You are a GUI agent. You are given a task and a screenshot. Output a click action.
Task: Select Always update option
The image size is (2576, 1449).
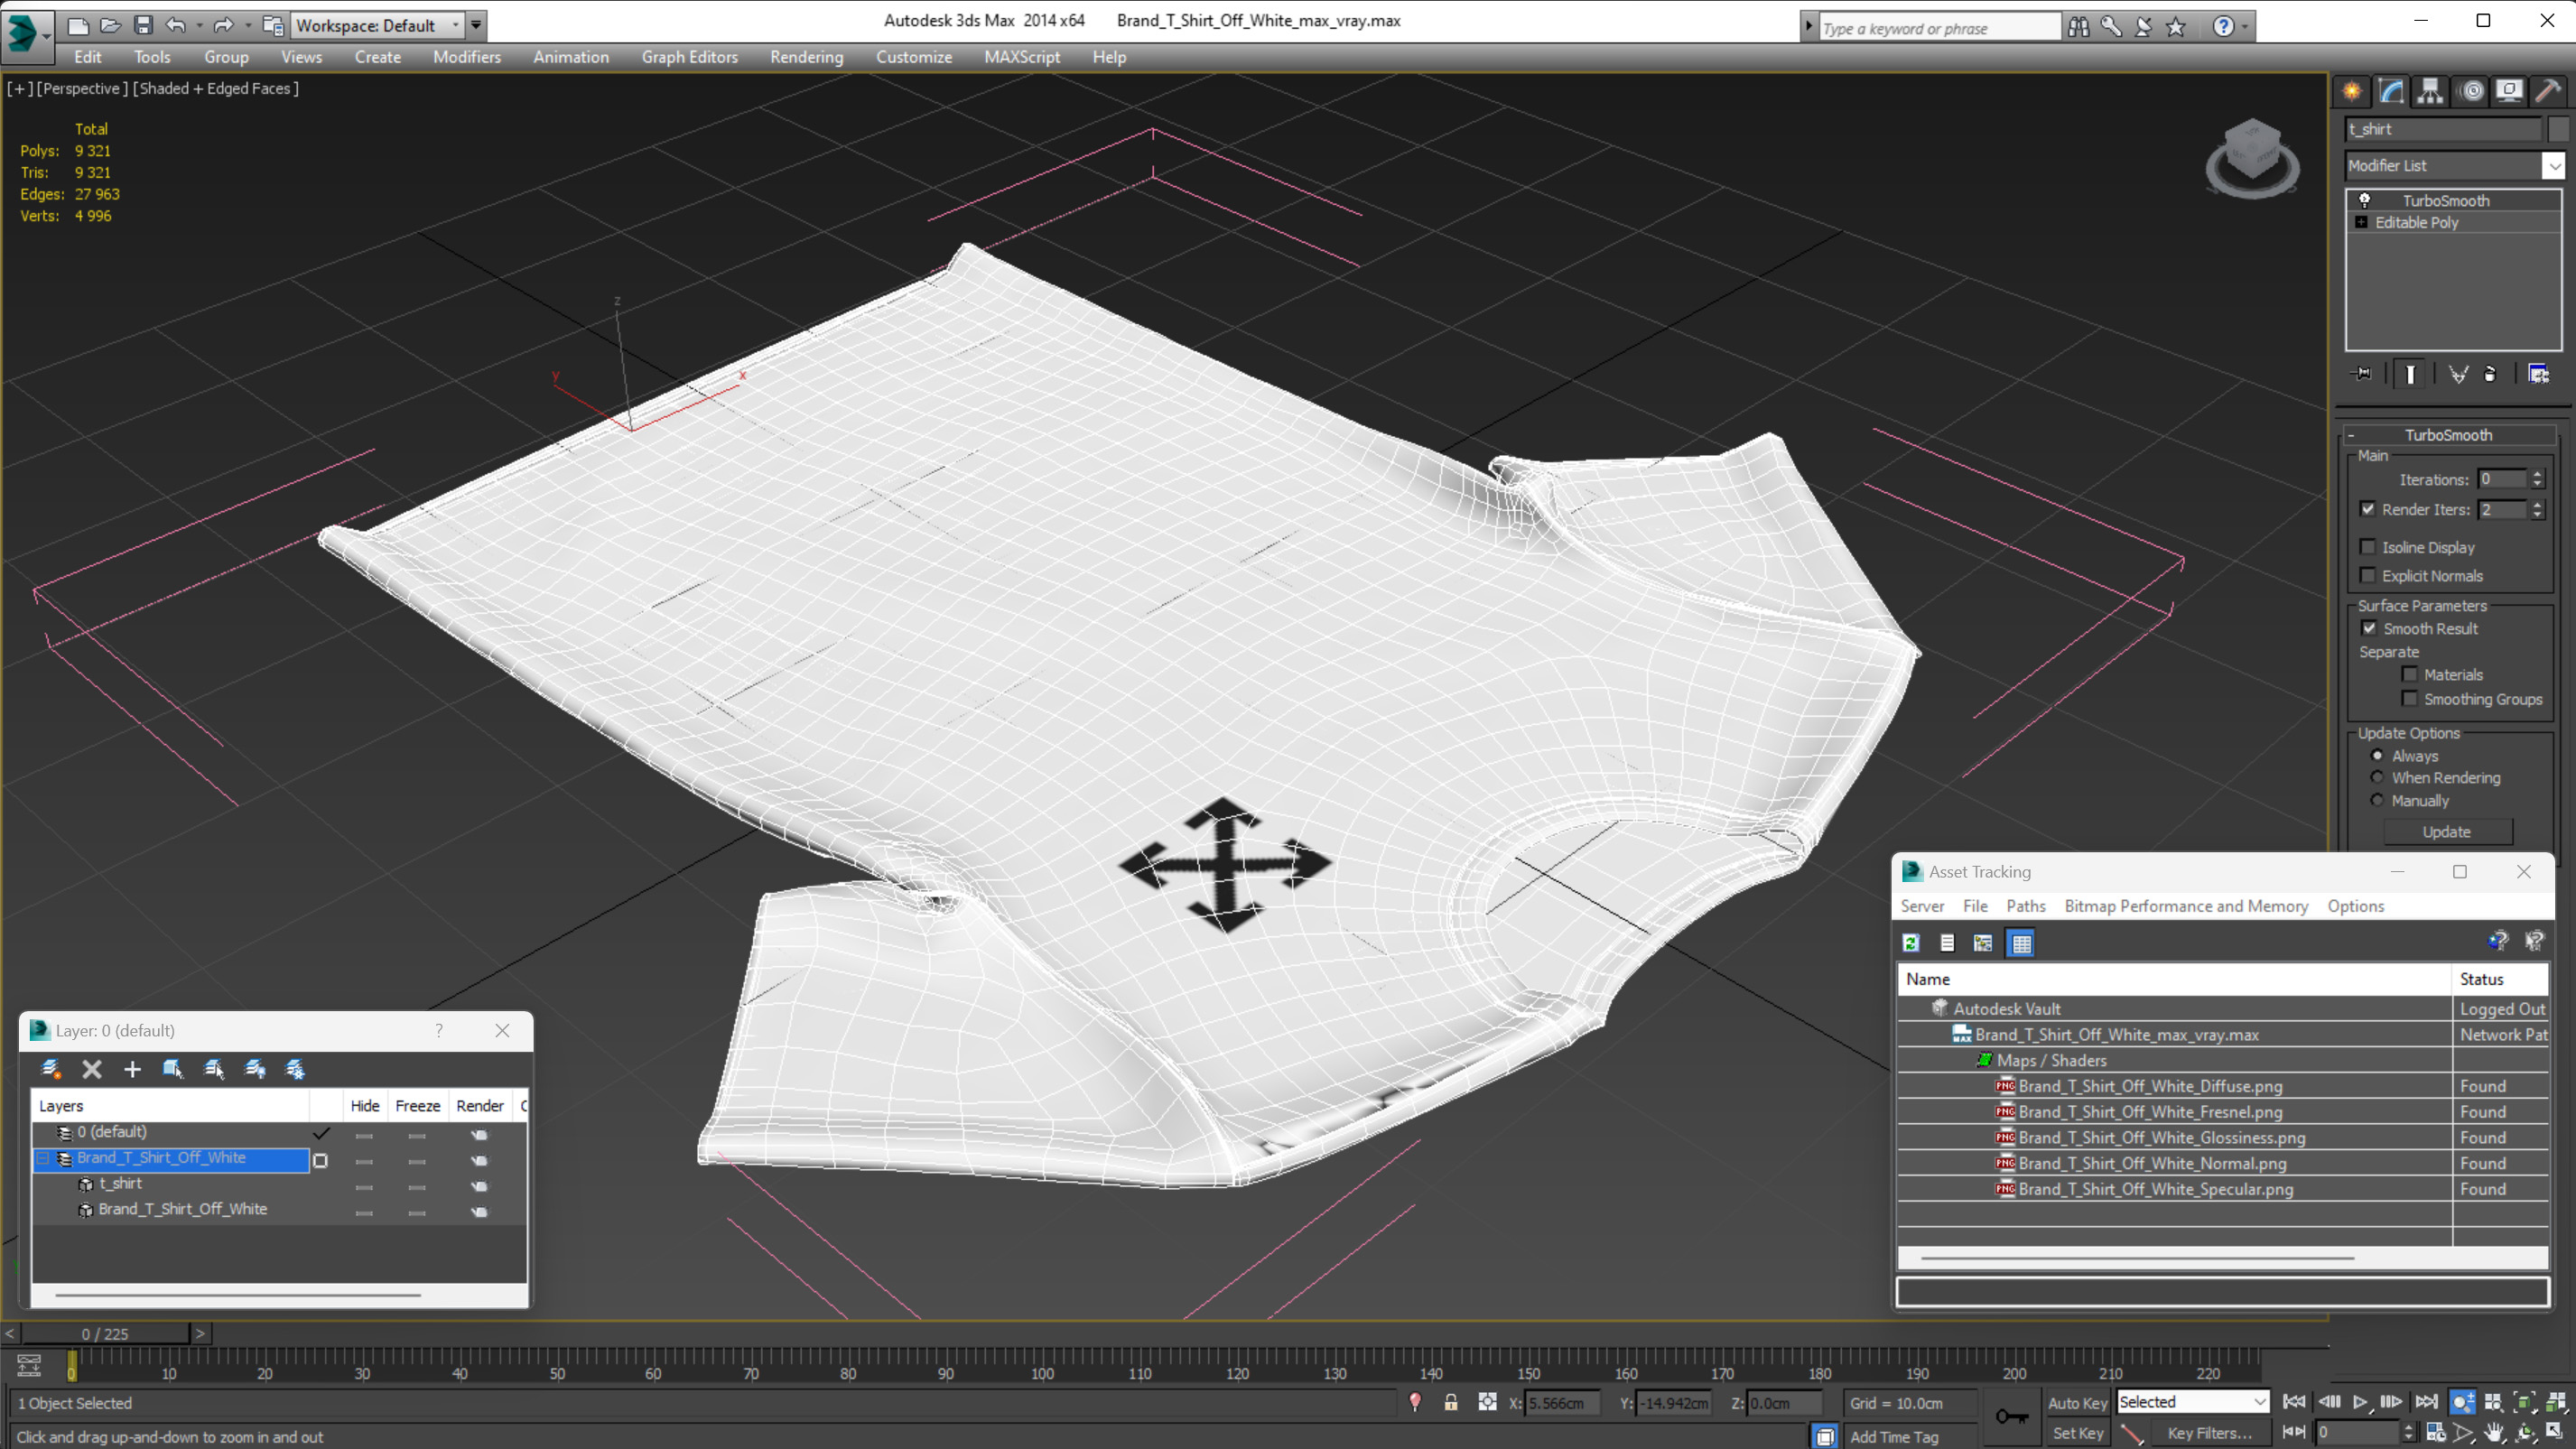point(2377,755)
